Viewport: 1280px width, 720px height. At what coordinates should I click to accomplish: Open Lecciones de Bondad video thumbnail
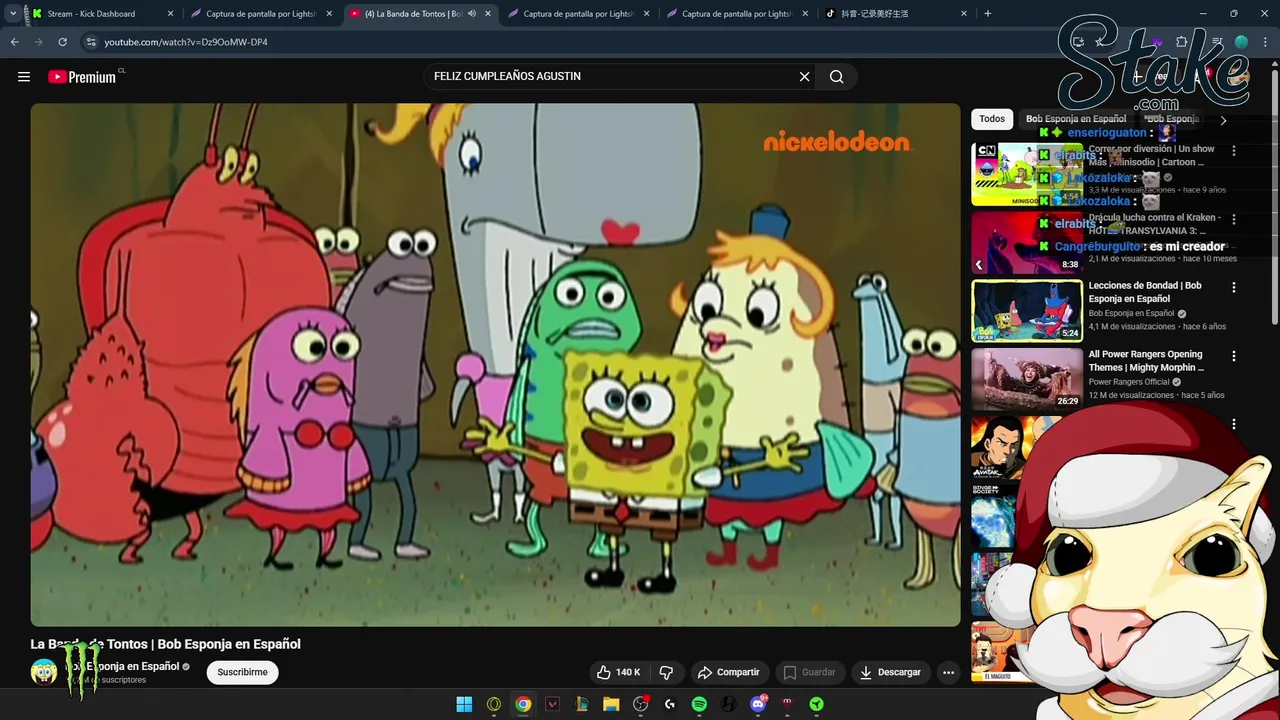1027,311
